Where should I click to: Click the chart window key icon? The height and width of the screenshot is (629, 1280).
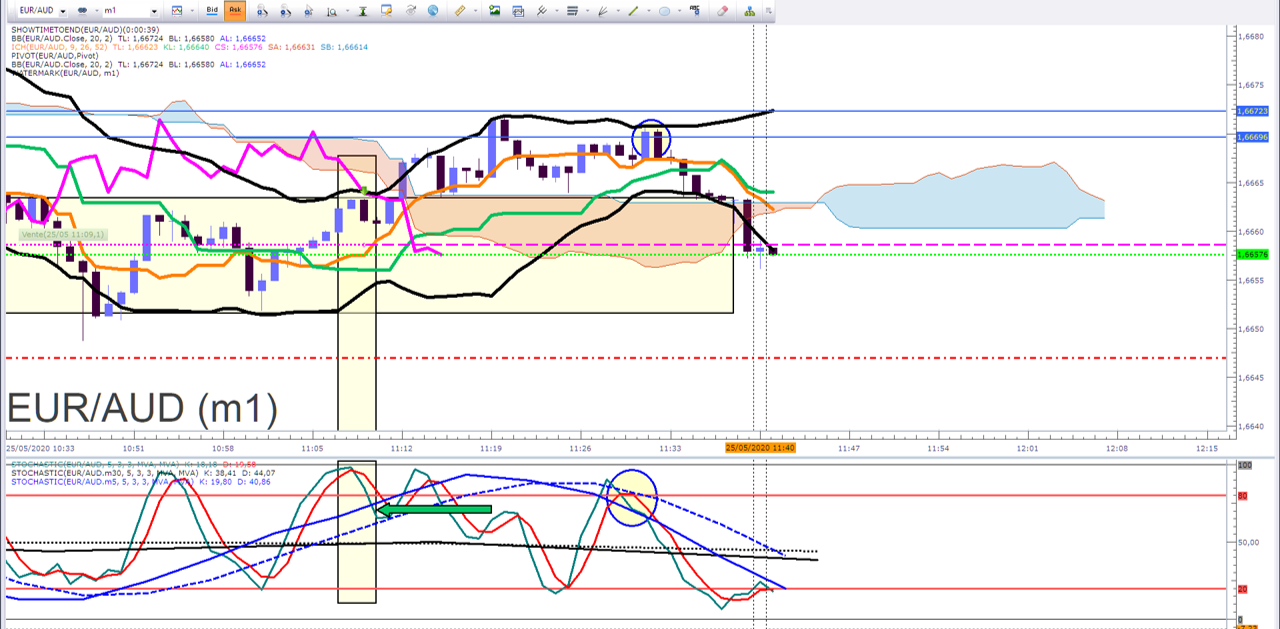(386, 10)
